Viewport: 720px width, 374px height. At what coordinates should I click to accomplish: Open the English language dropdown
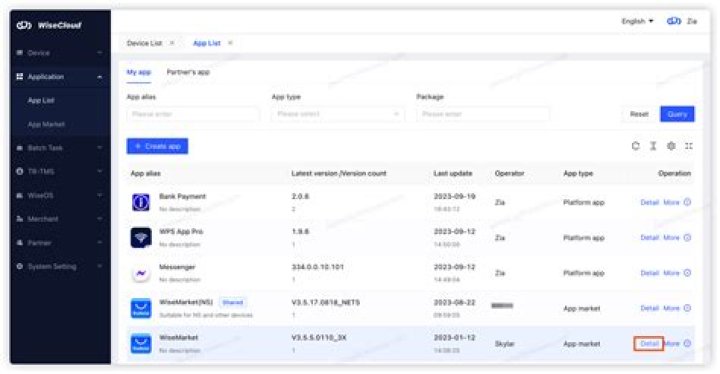click(637, 21)
